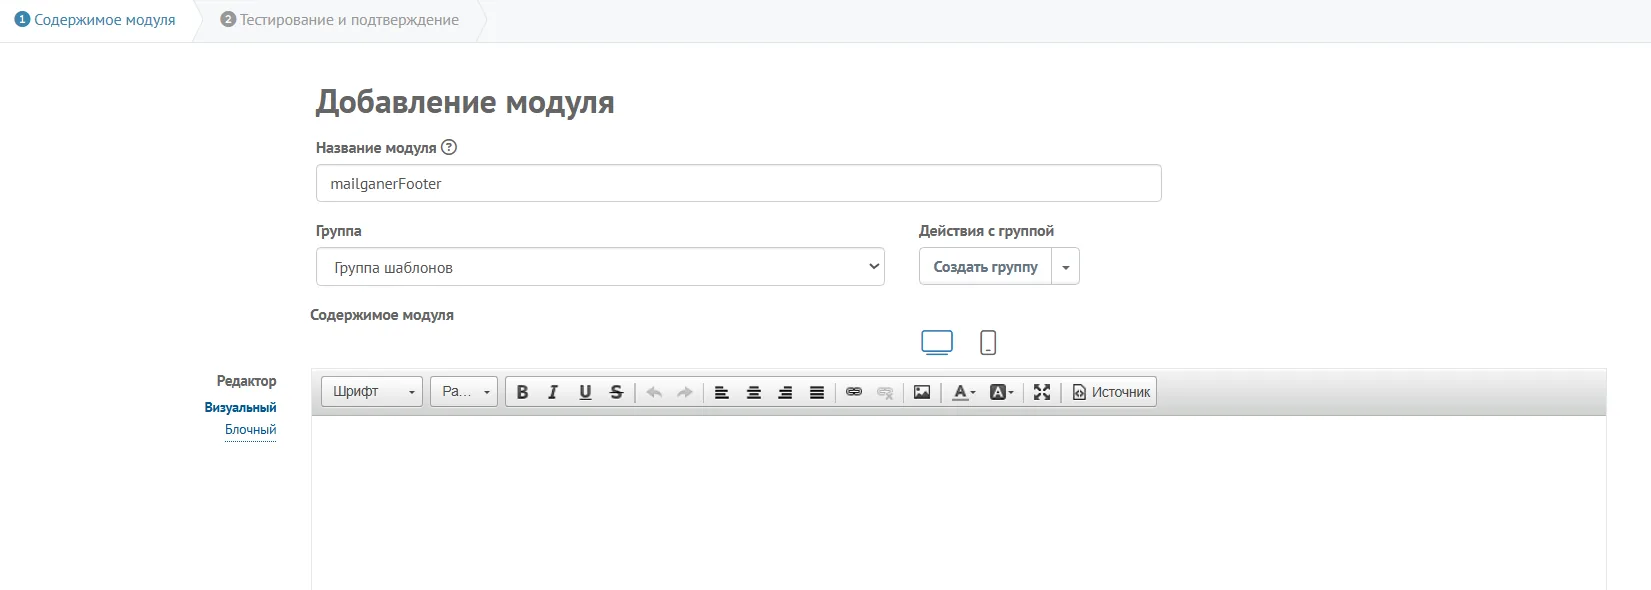Expand the Группа шаблонов select box
1651x590 pixels.
point(600,267)
